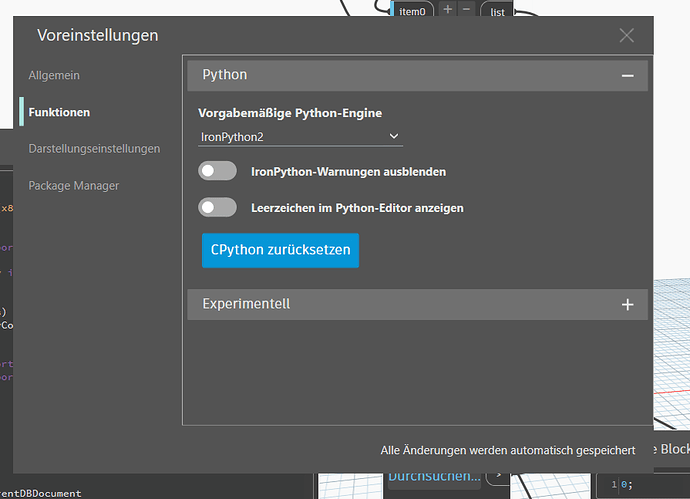Collapse the Python section with minus icon
This screenshot has width=690, height=499.
628,76
